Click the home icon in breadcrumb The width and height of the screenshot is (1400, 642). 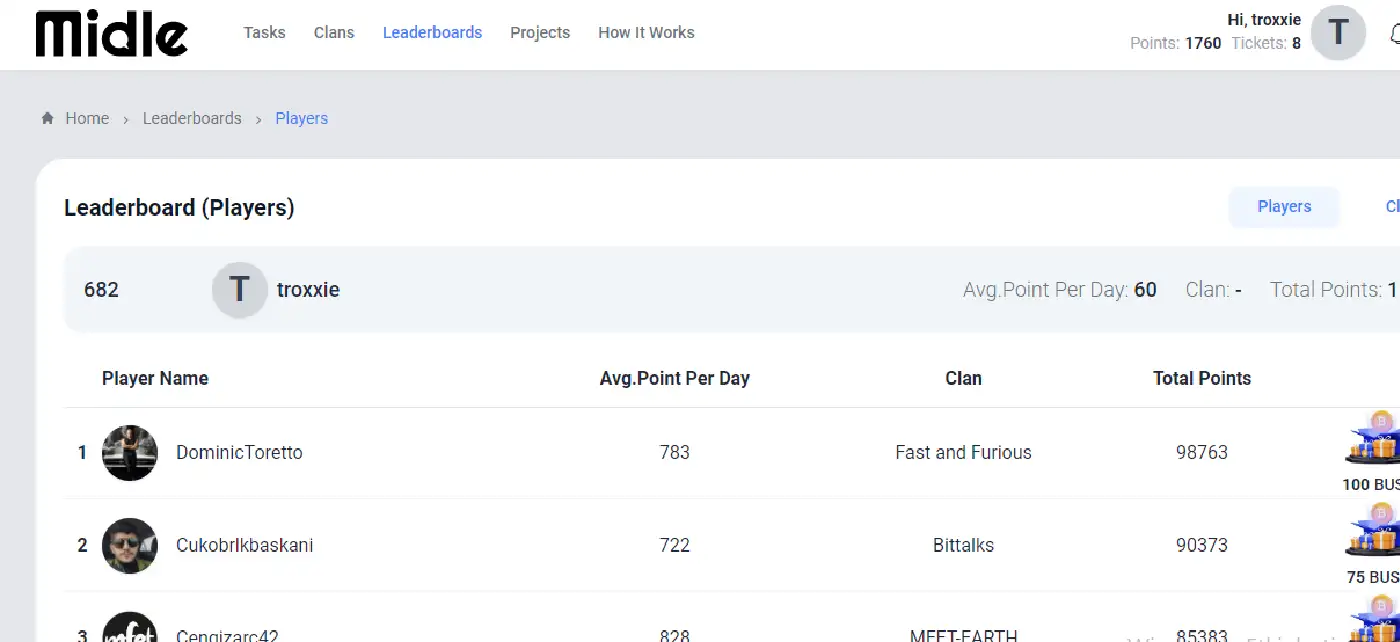pyautogui.click(x=47, y=118)
